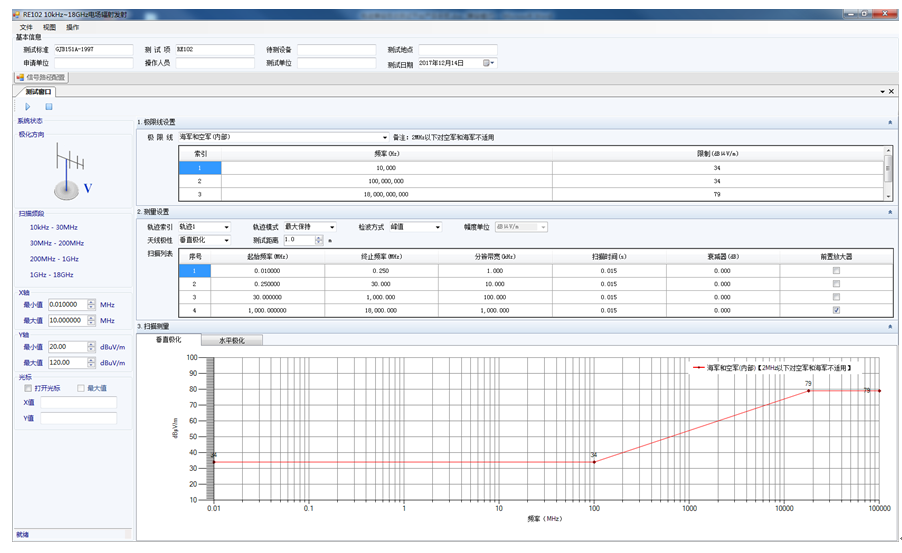Click the 申请单位 input field
Image resolution: width=902 pixels, height=553 pixels.
click(94, 63)
